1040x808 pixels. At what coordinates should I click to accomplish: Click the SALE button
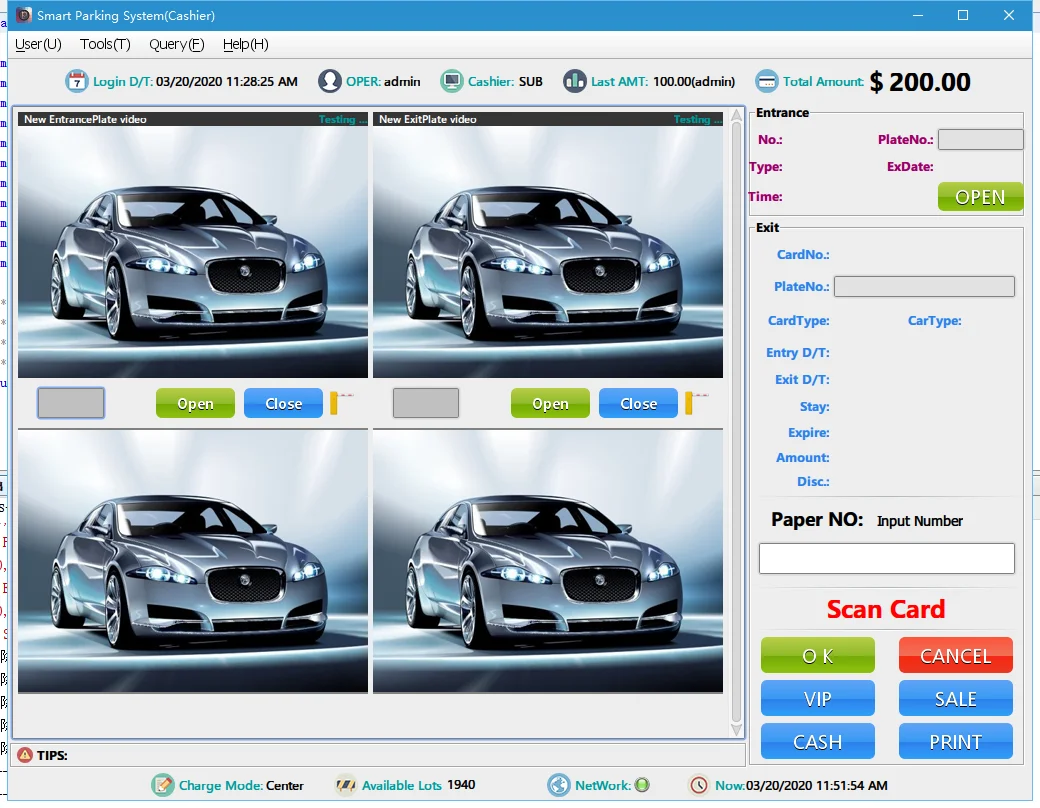point(955,699)
